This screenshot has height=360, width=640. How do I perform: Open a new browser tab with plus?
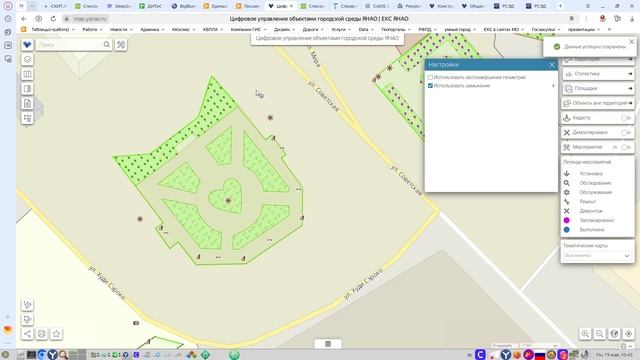point(560,6)
